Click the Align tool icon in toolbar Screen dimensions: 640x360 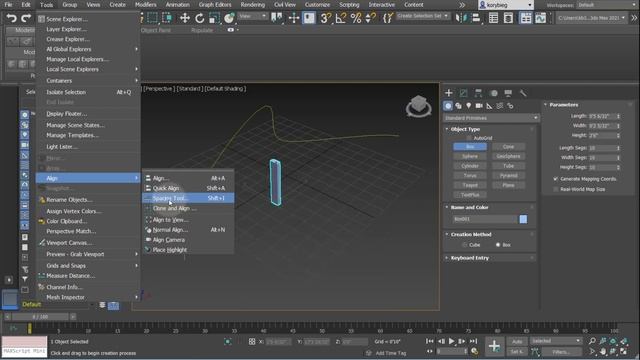click(x=476, y=18)
